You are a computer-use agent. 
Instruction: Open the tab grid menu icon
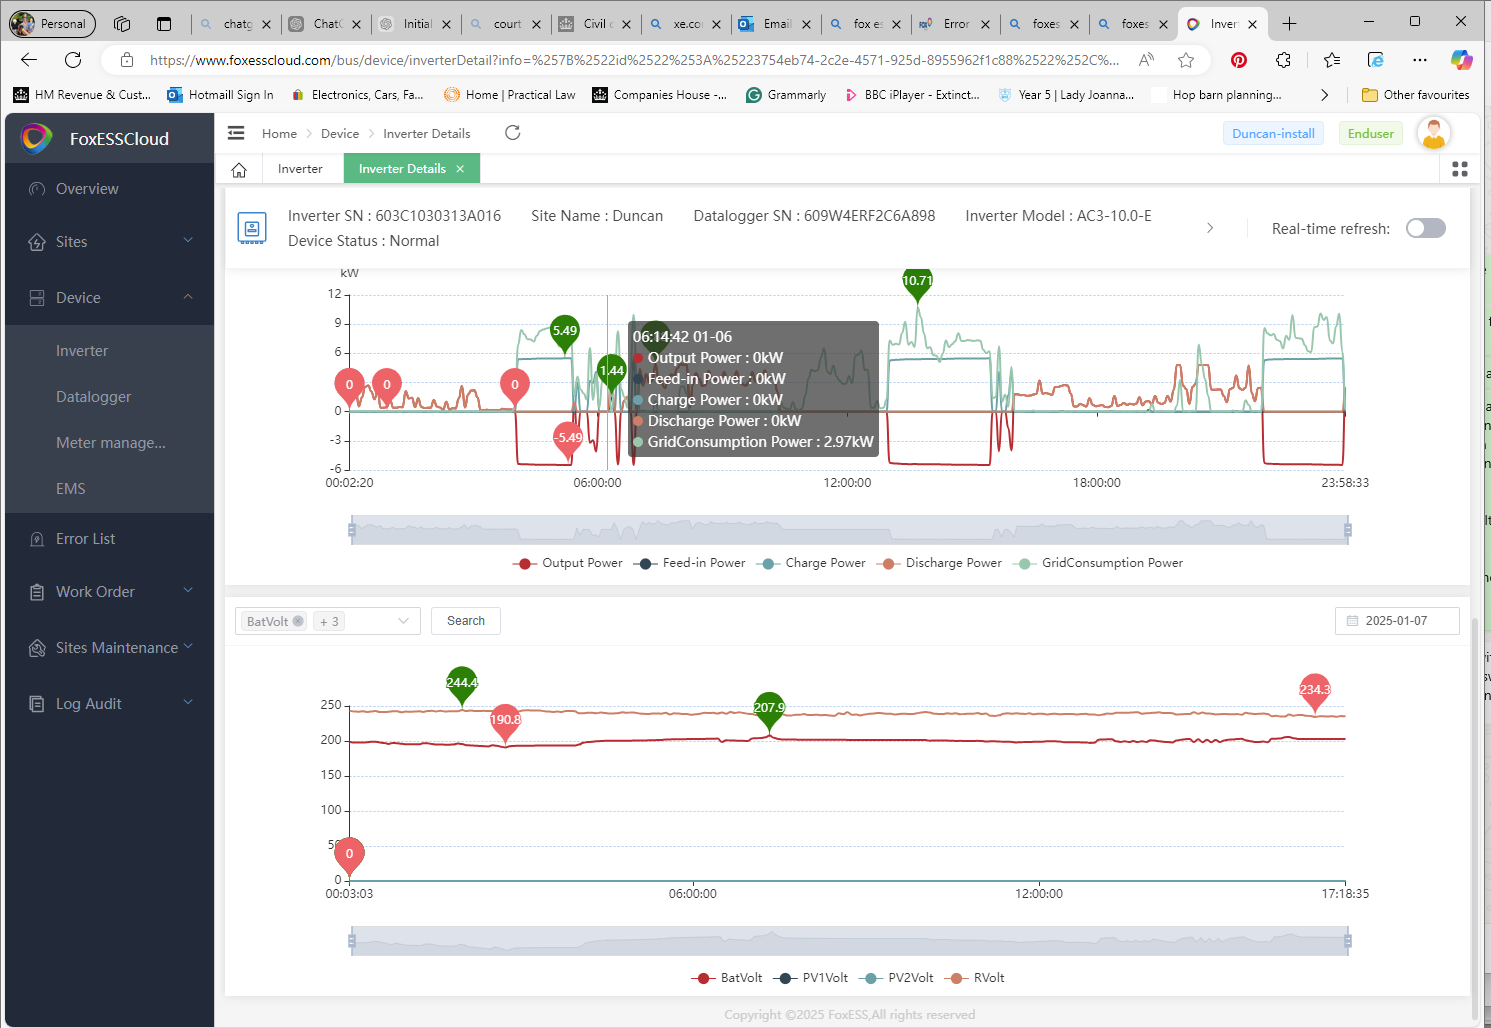[1459, 170]
